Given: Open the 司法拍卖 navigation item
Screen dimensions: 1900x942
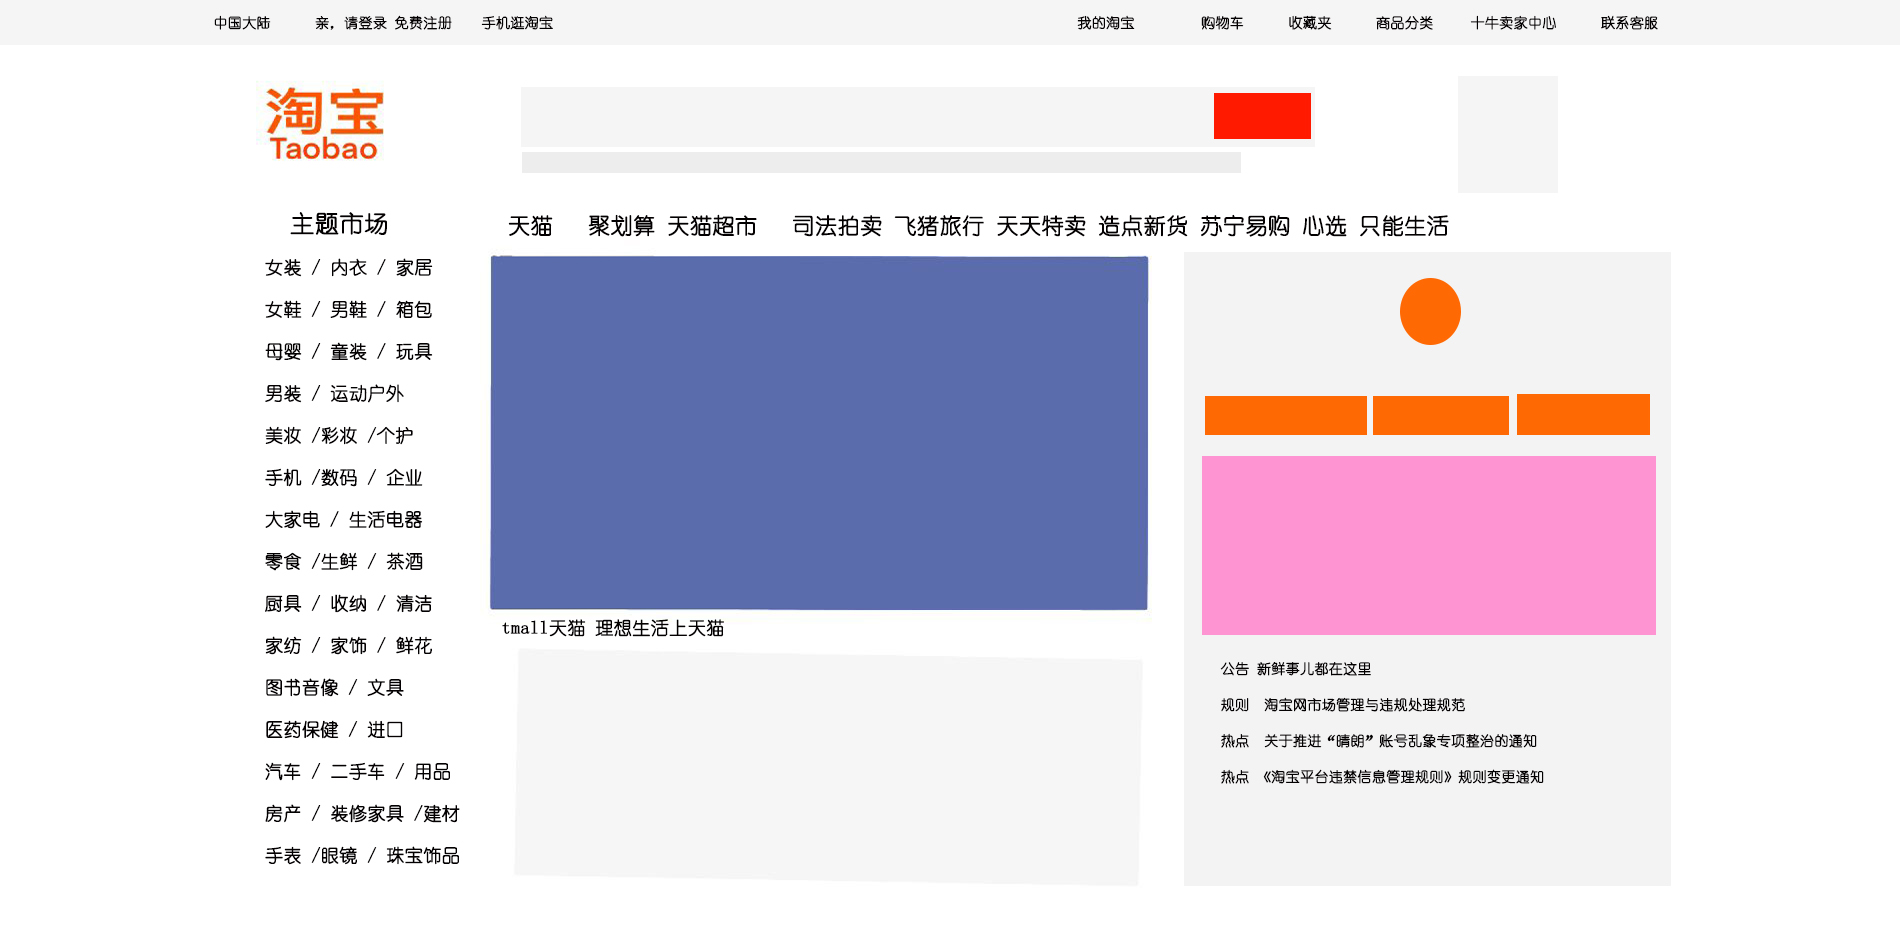Looking at the screenshot, I should [x=837, y=226].
